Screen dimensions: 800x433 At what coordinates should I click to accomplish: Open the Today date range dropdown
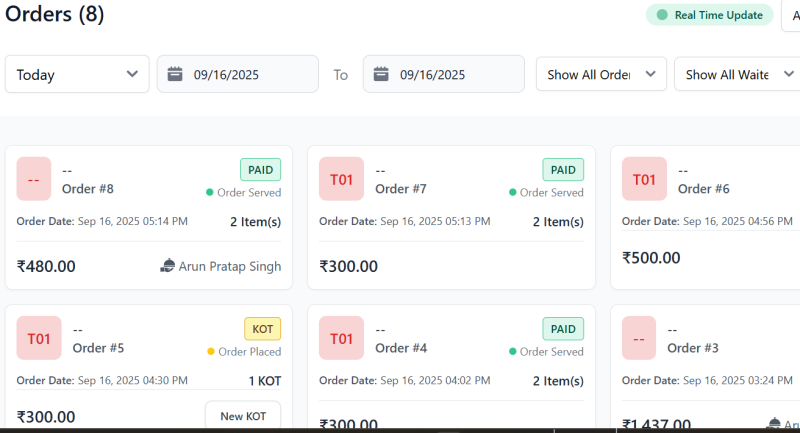pyautogui.click(x=77, y=74)
